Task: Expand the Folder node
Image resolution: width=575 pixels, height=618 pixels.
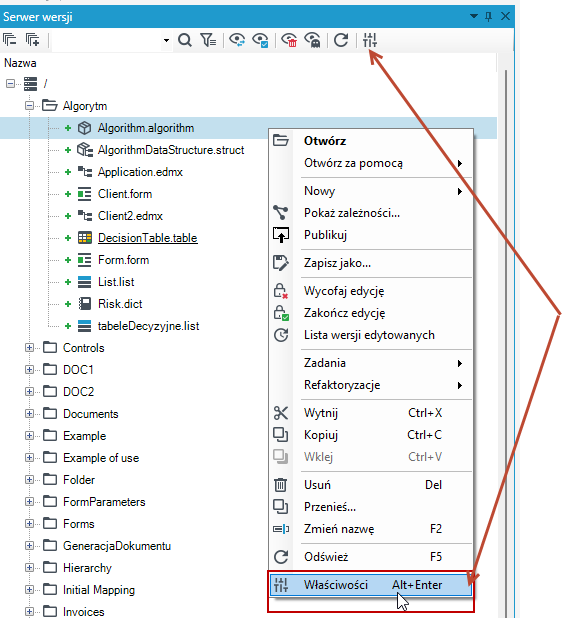Action: [29, 480]
